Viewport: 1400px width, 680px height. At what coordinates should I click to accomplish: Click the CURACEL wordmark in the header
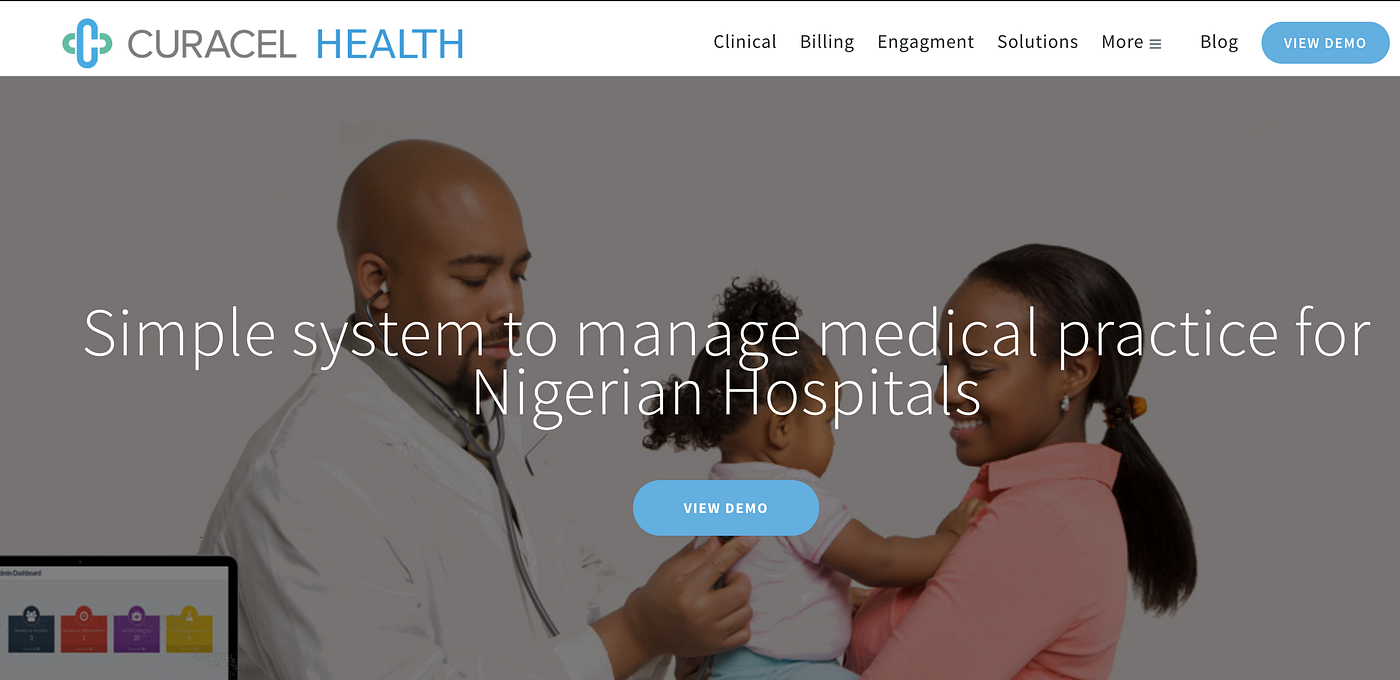(x=212, y=43)
